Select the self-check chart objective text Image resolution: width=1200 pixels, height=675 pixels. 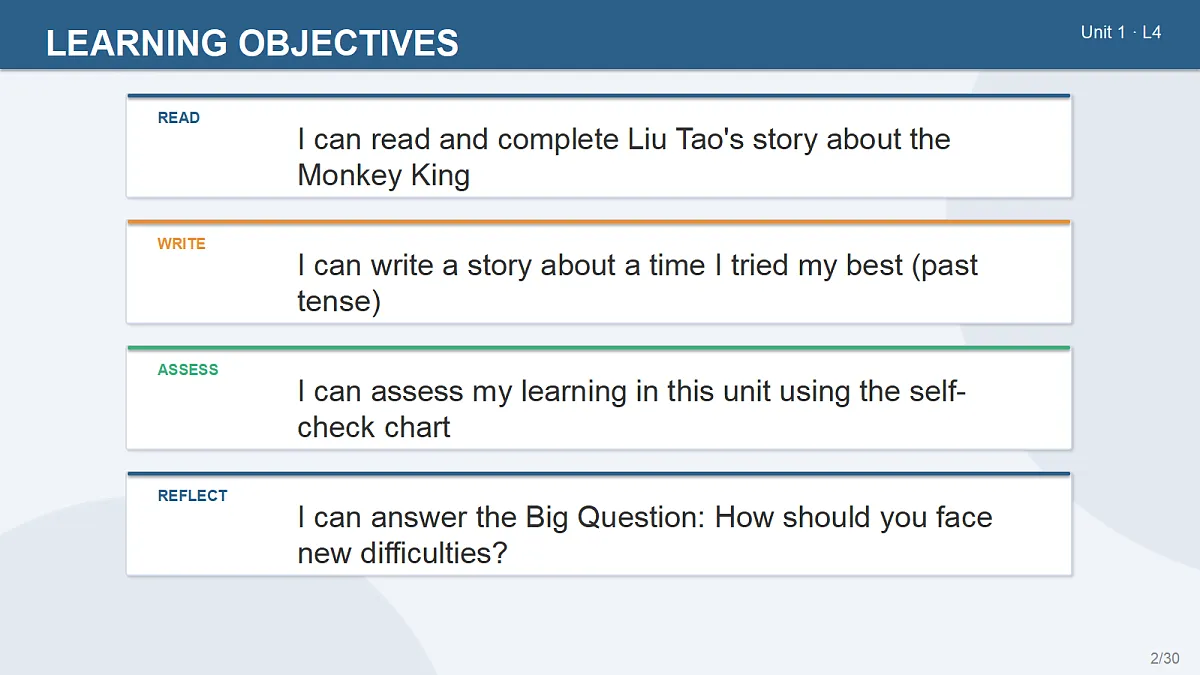tap(631, 409)
